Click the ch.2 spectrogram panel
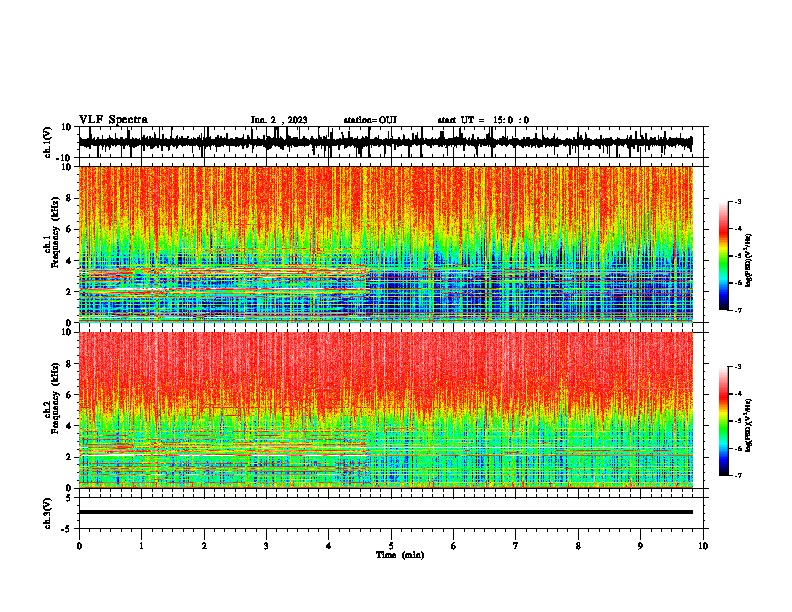This screenshot has width=792, height=612. click(x=385, y=410)
